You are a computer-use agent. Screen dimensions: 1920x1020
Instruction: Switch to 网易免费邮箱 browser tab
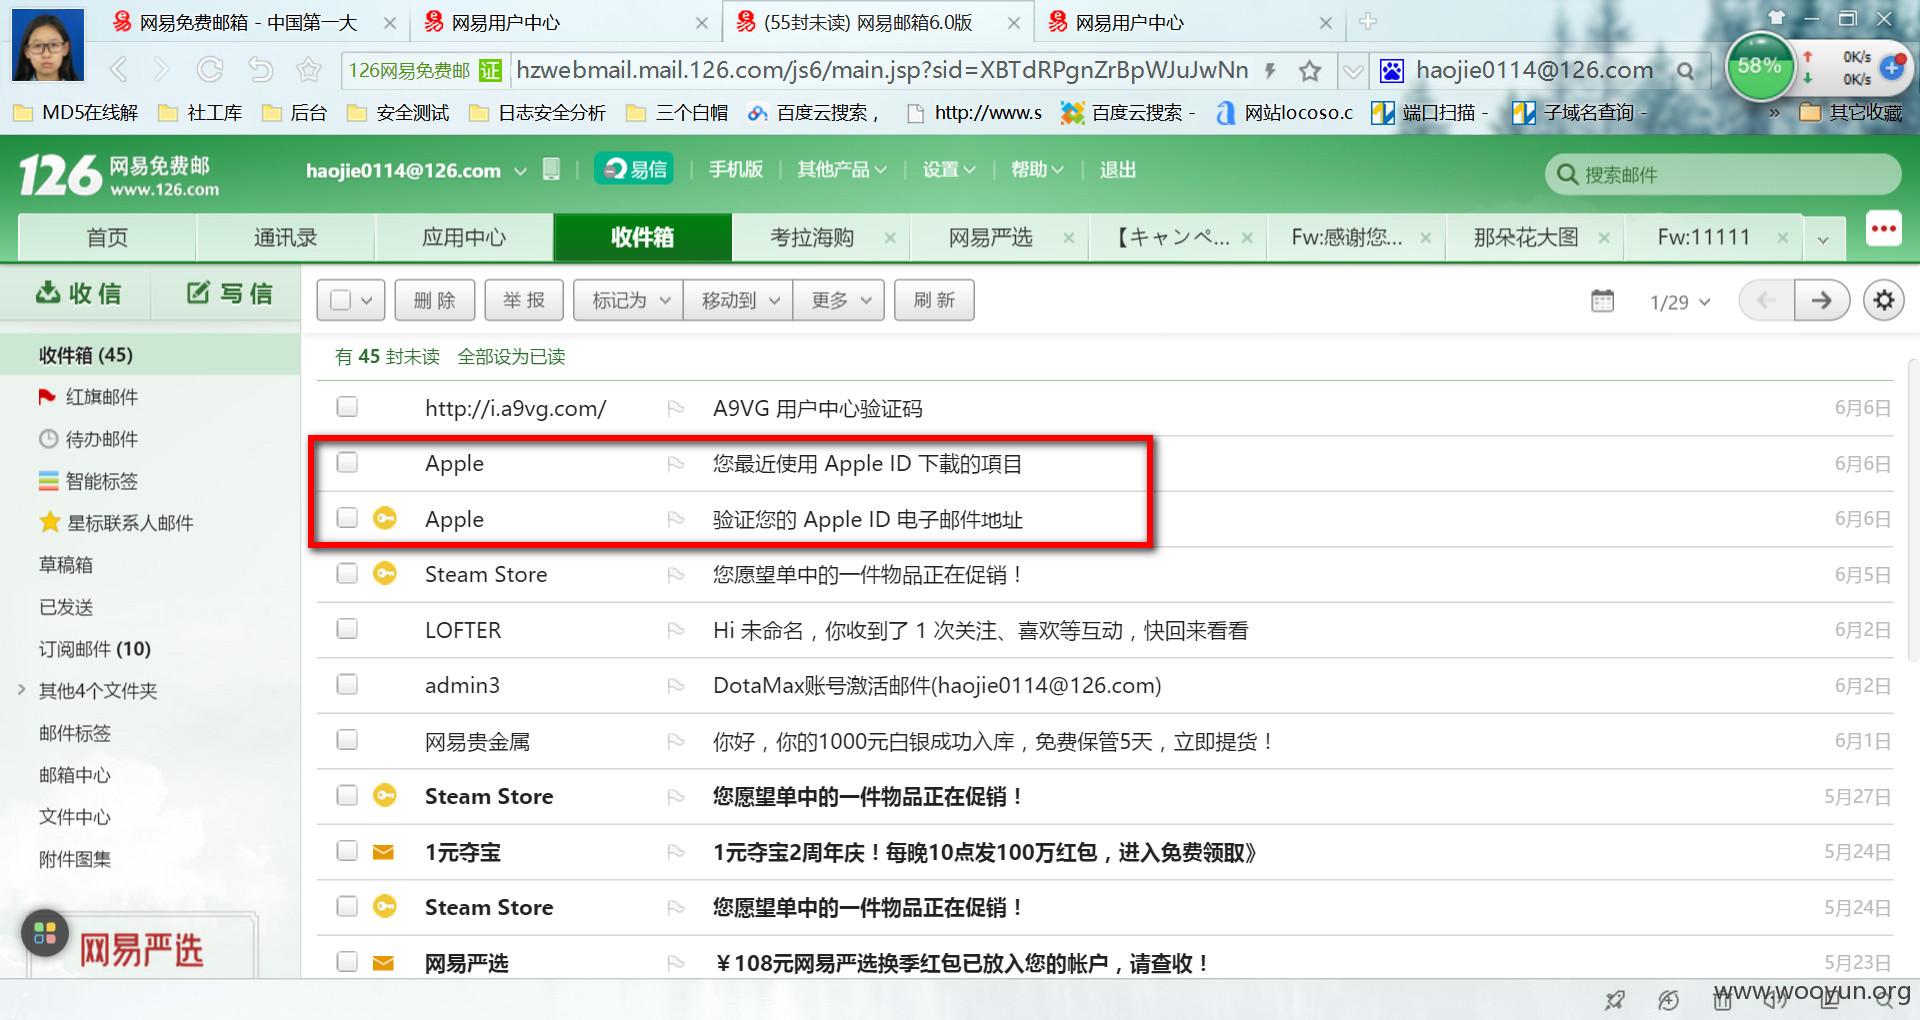[x=250, y=22]
